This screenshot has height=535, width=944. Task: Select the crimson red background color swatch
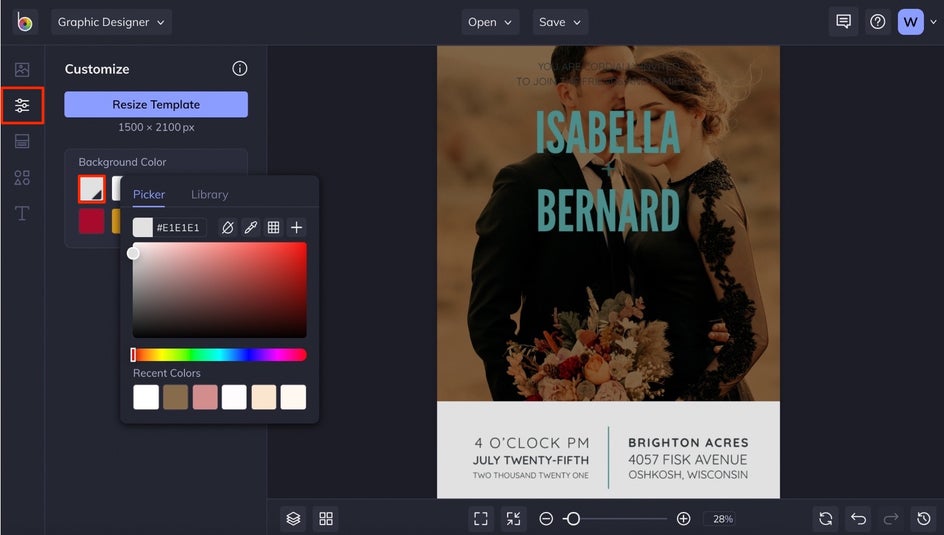click(x=92, y=221)
